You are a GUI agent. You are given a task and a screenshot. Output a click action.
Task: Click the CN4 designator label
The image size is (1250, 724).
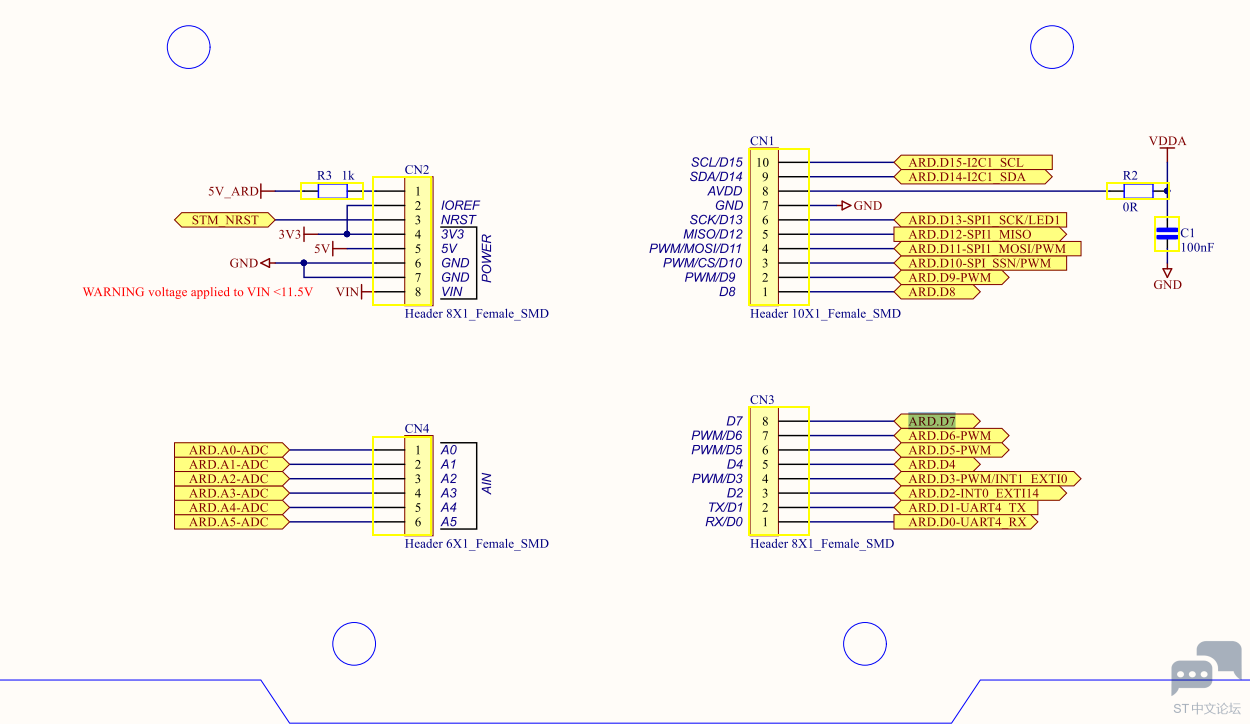coord(417,429)
